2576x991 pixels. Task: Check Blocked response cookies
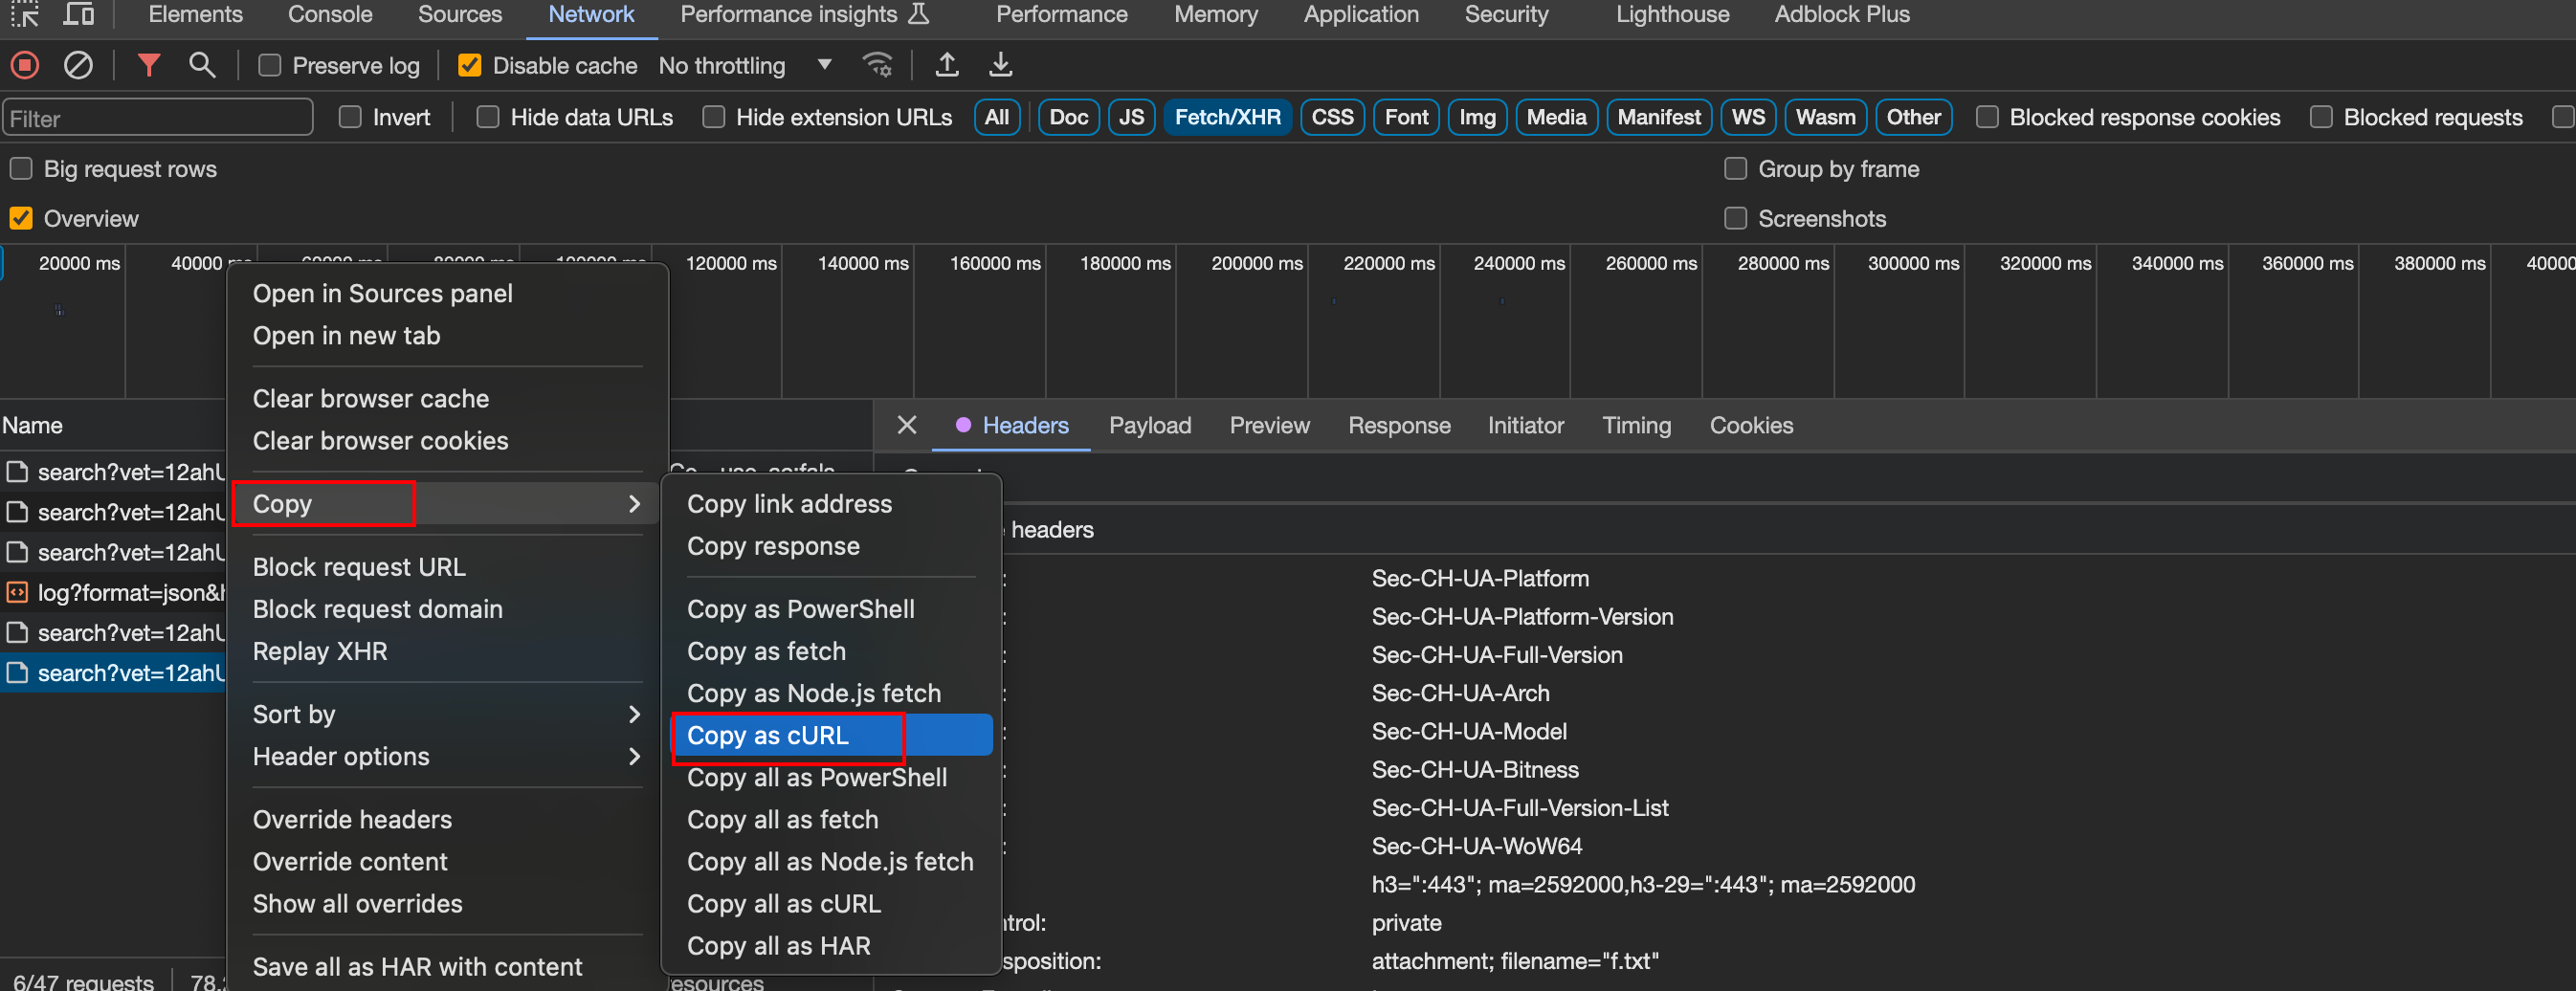click(1987, 117)
